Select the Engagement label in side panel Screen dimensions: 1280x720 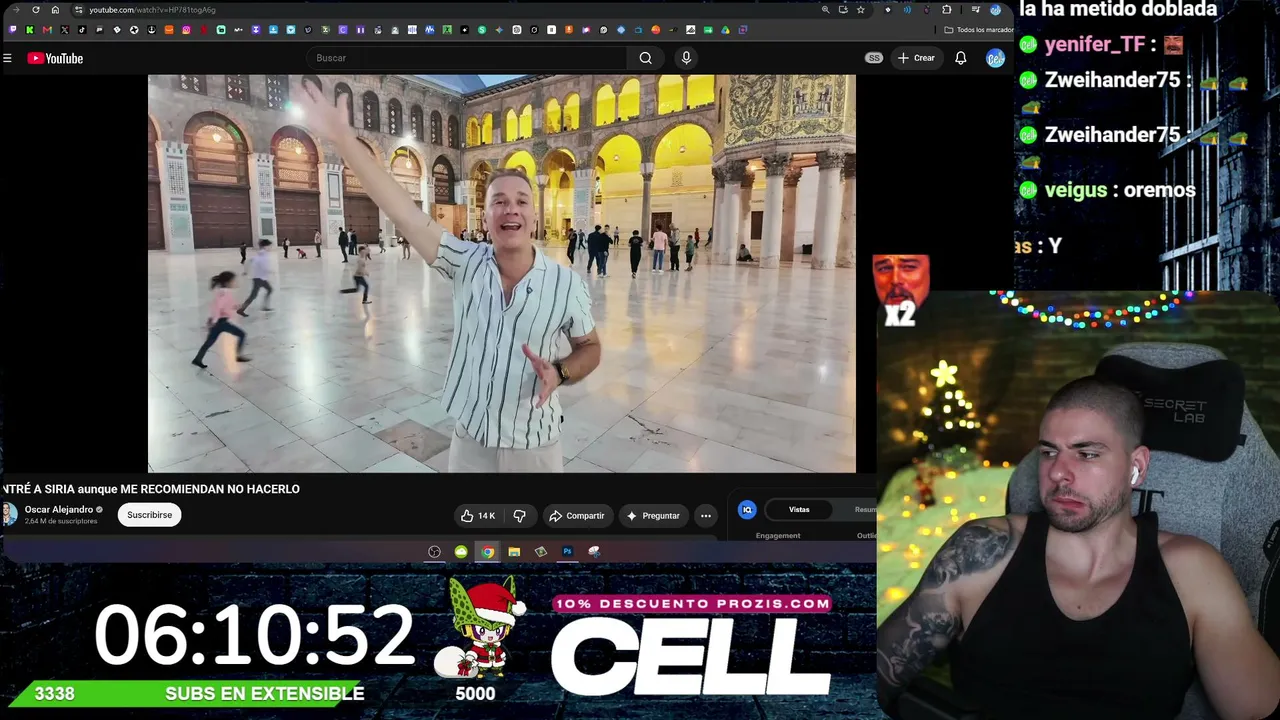click(x=778, y=536)
